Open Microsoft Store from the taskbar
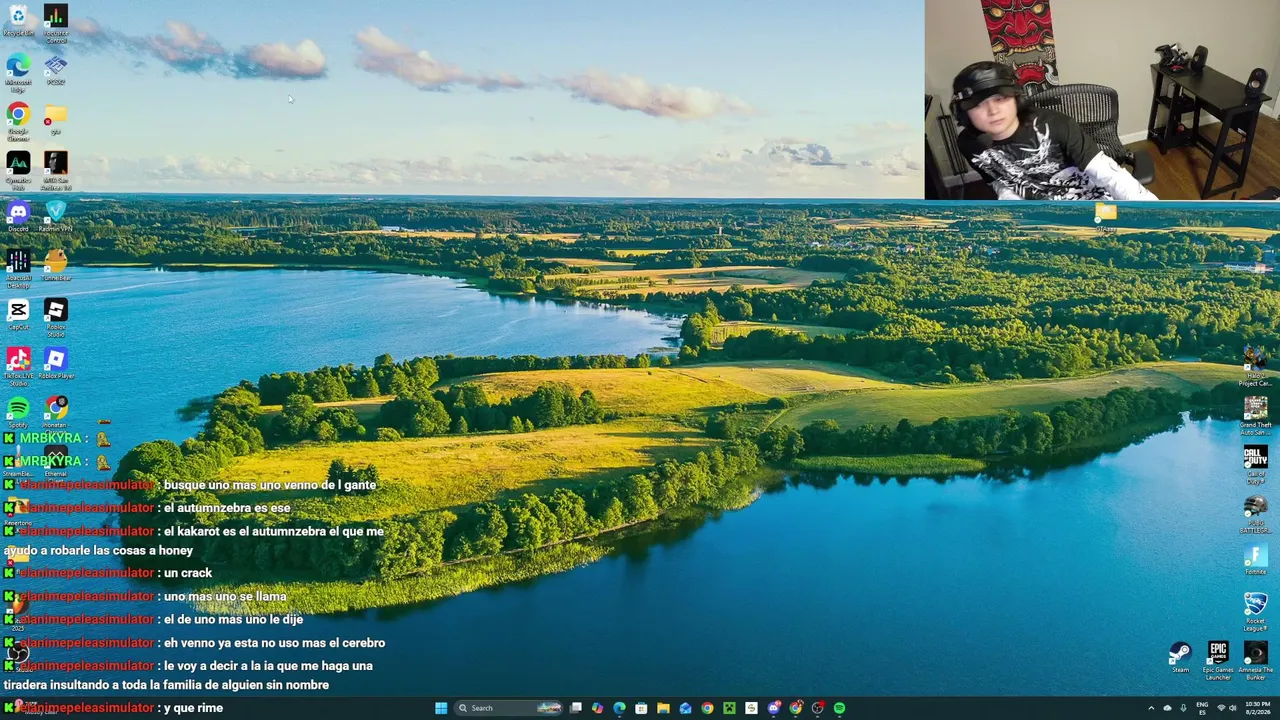Viewport: 1280px width, 720px height. pos(642,708)
